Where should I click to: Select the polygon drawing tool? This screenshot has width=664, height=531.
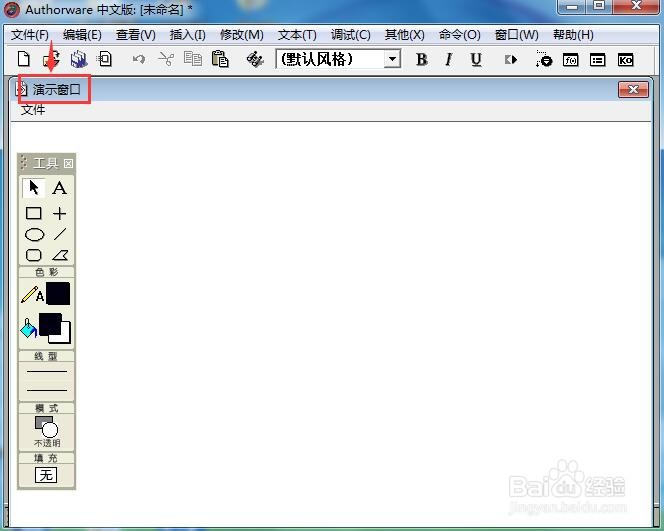[x=60, y=255]
